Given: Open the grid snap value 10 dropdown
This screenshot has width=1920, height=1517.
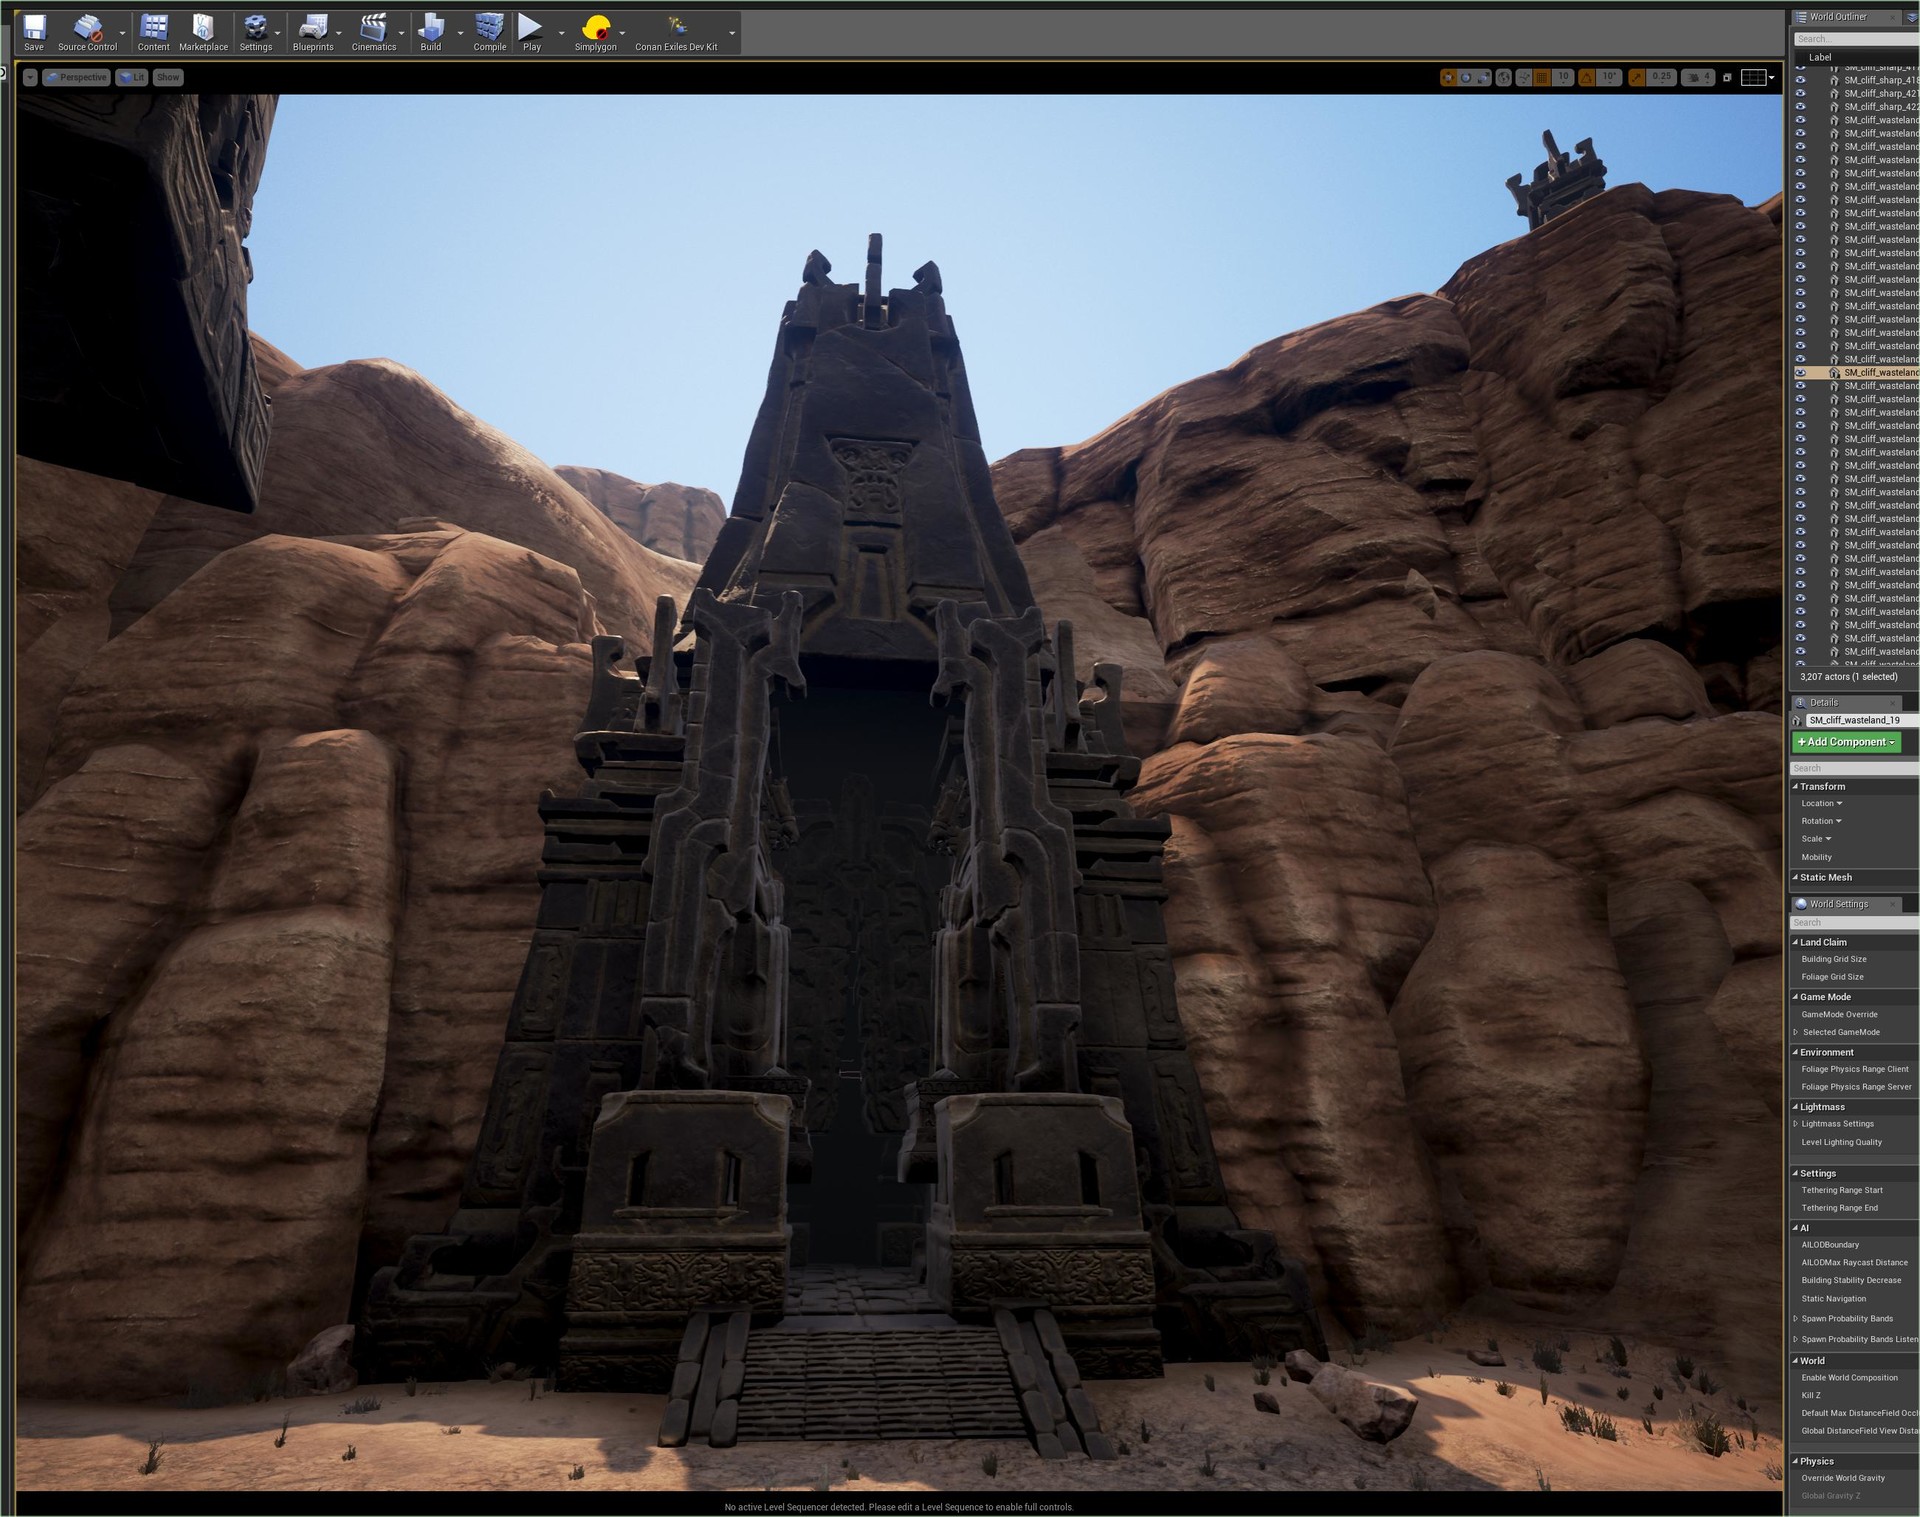Looking at the screenshot, I should [x=1563, y=77].
